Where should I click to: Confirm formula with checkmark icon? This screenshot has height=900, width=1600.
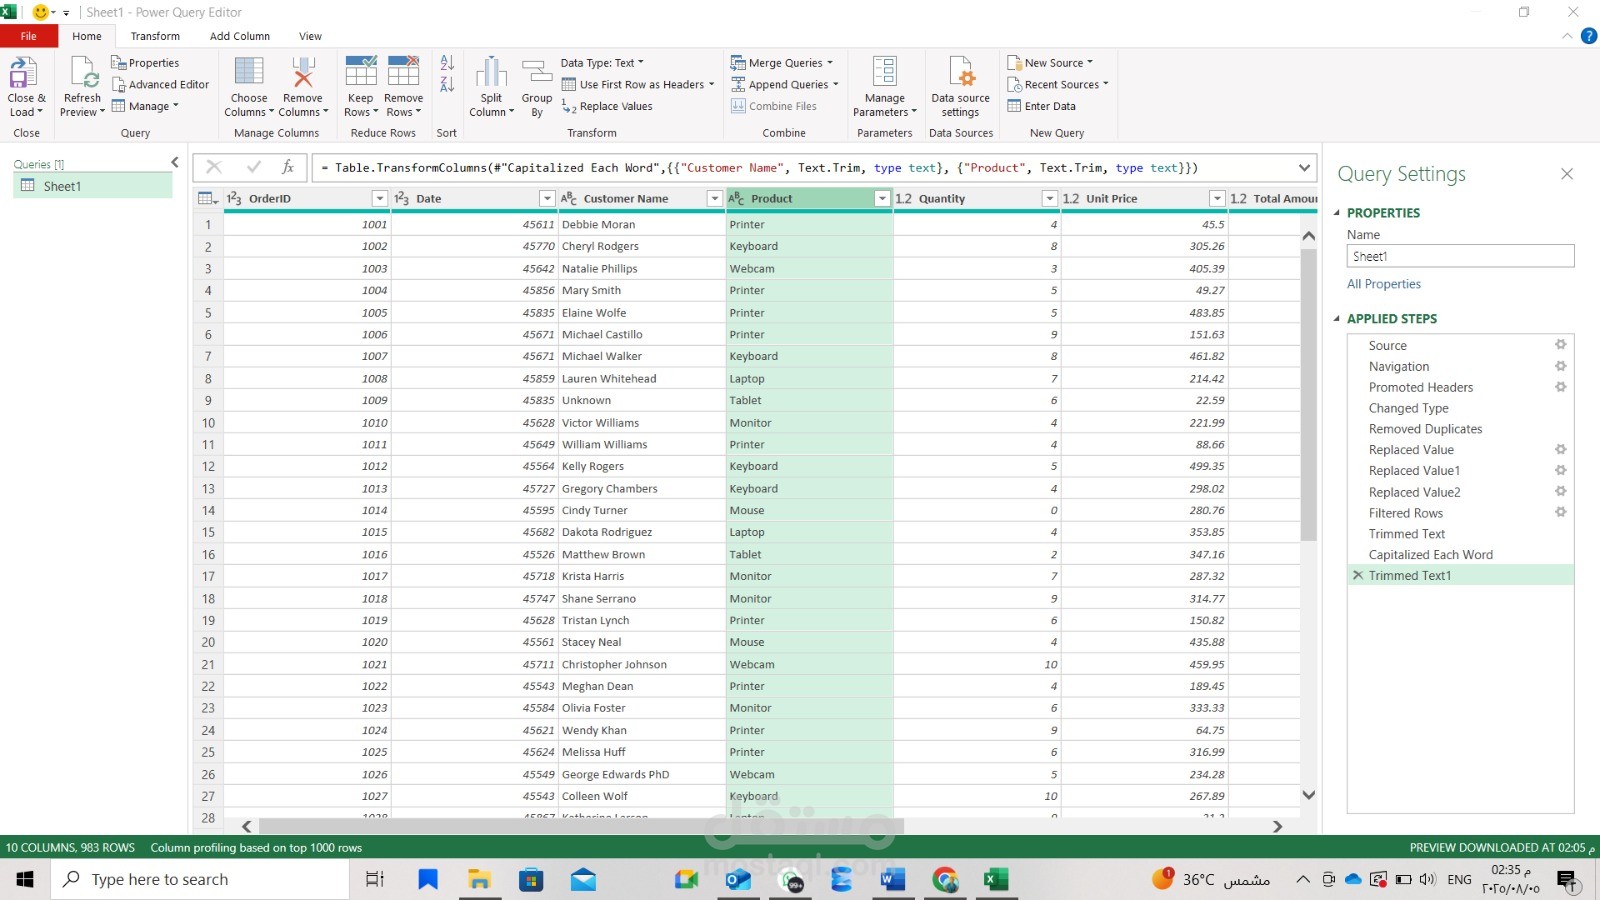[x=254, y=167]
